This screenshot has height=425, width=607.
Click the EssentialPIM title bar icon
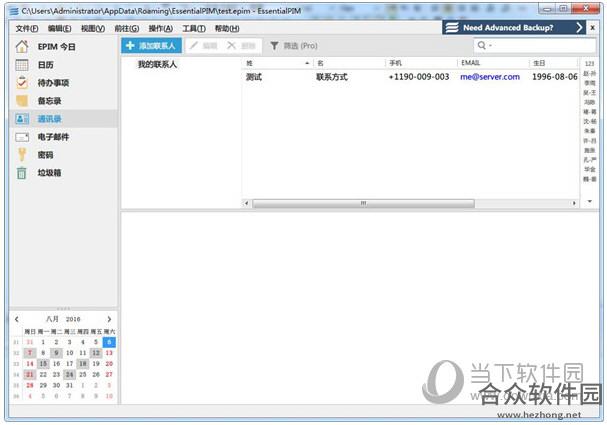click(x=14, y=11)
